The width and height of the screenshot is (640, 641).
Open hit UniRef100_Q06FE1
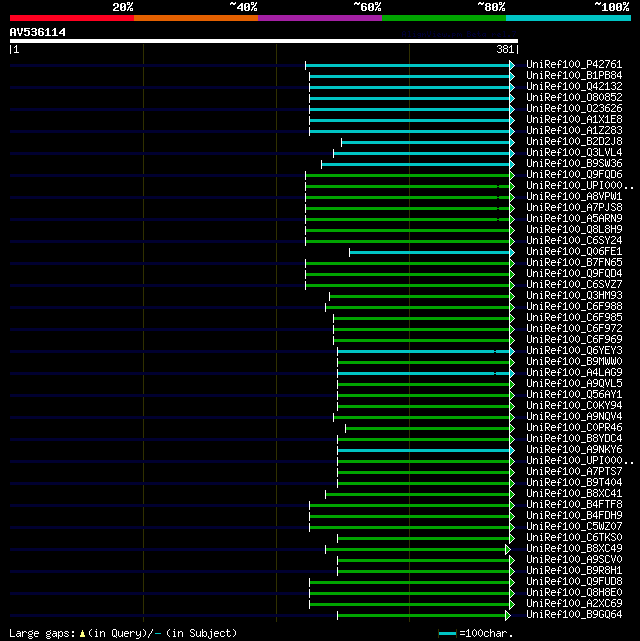(x=574, y=251)
